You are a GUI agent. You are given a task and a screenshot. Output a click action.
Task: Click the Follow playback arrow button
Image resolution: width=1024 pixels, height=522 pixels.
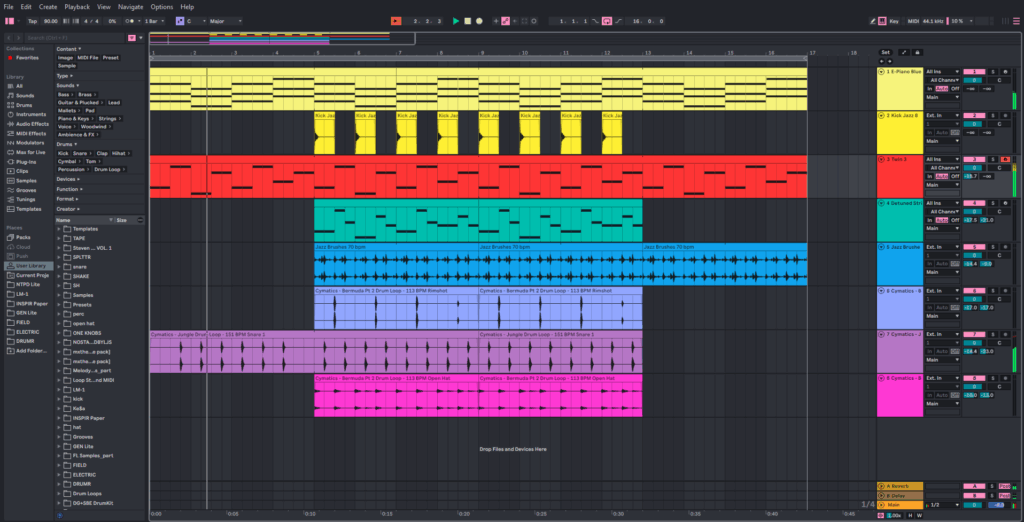396,20
